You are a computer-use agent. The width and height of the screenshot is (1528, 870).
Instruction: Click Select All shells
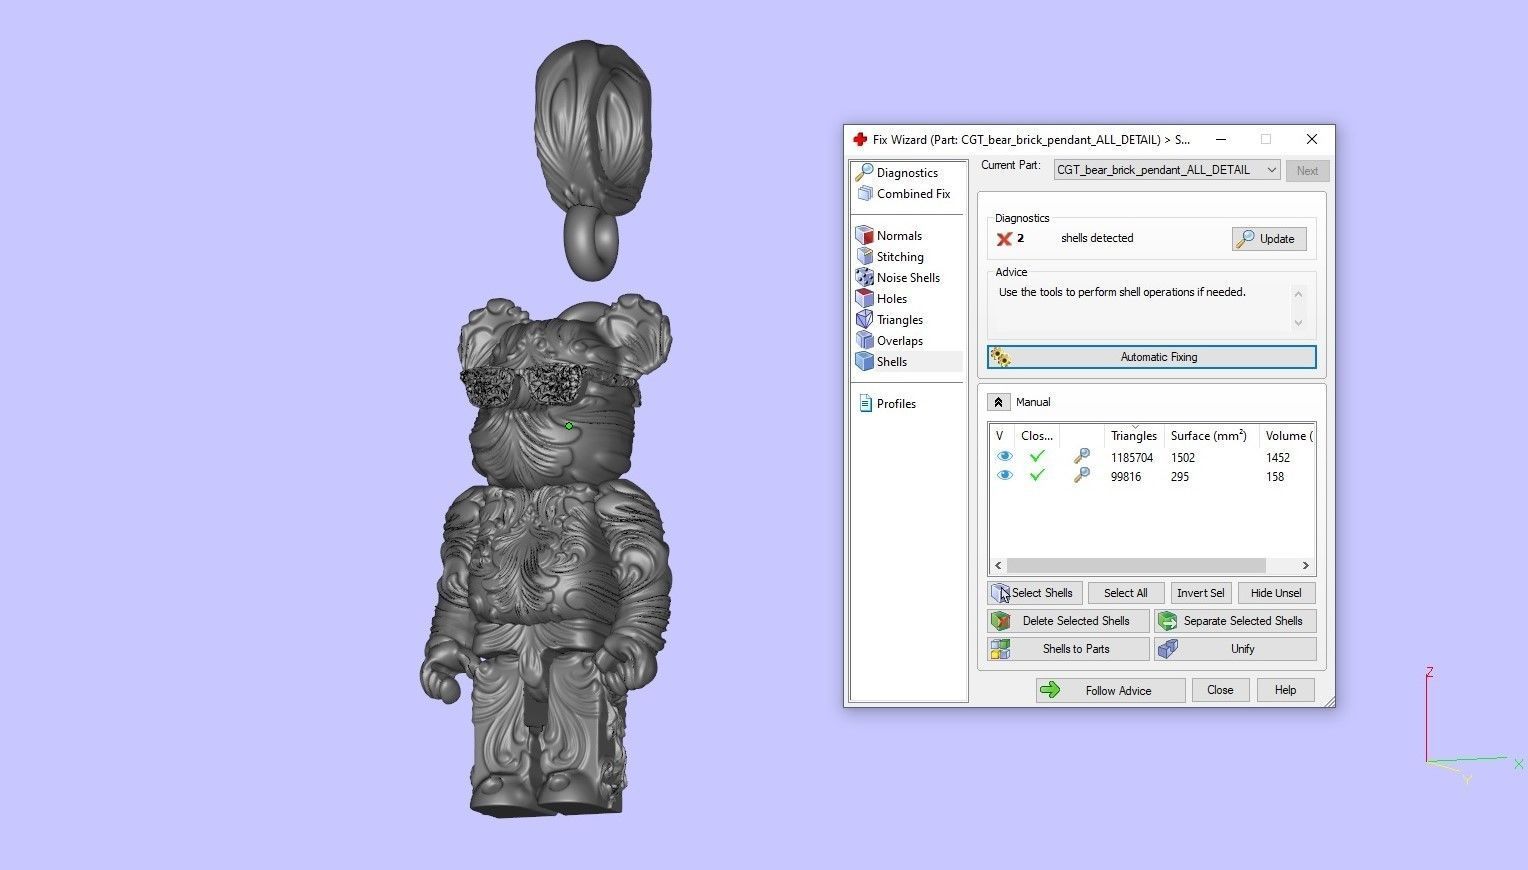click(x=1125, y=593)
